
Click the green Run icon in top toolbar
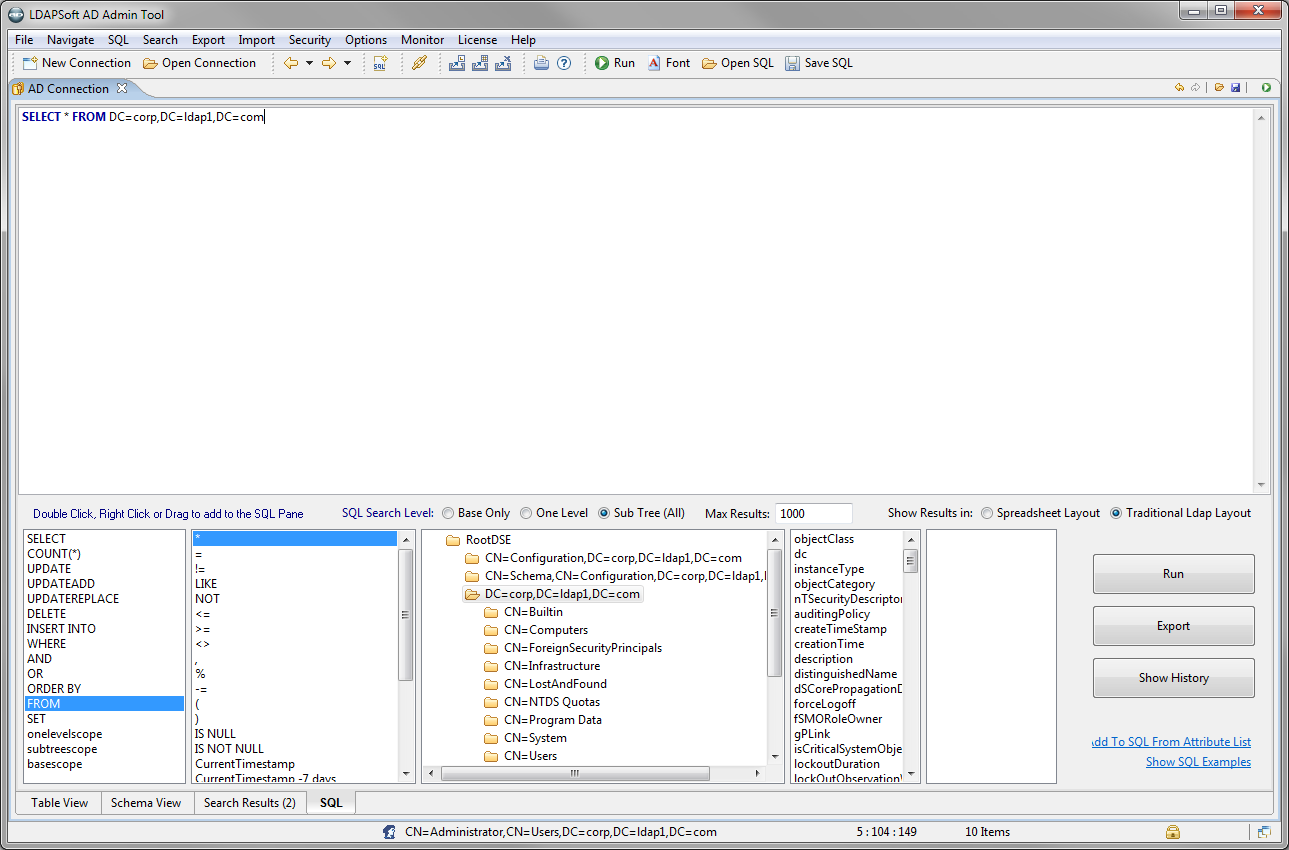(602, 63)
